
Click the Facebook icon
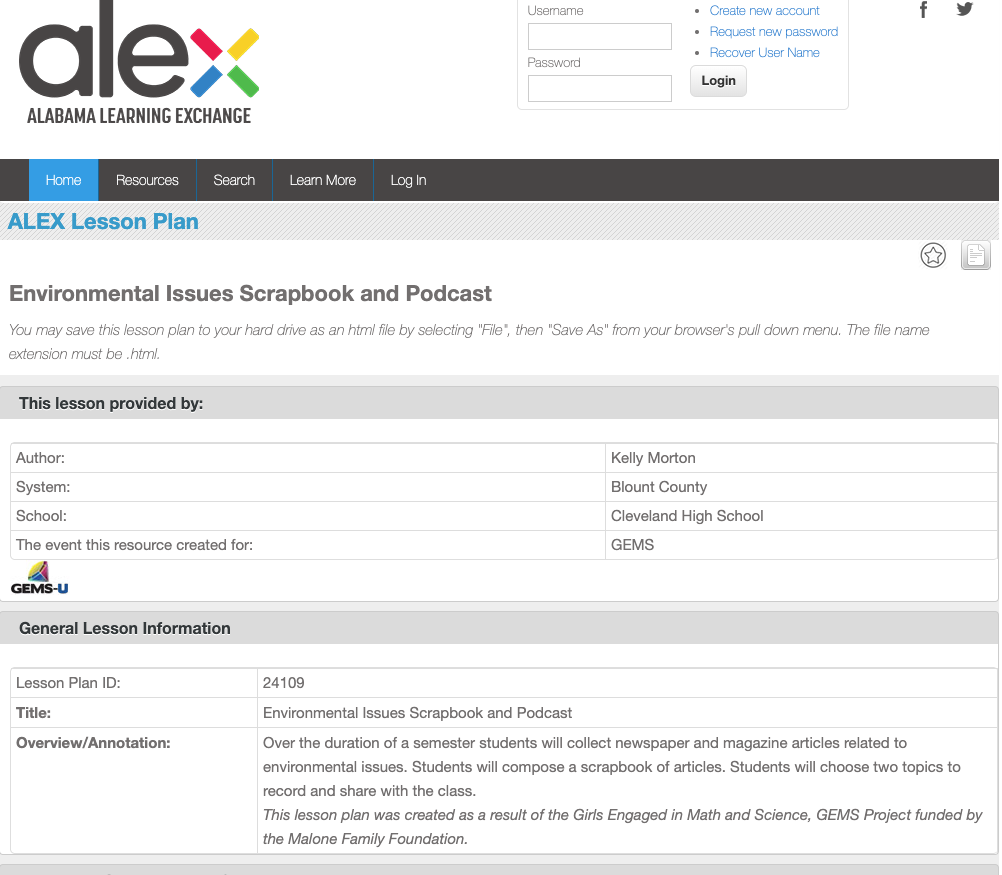[x=923, y=9]
